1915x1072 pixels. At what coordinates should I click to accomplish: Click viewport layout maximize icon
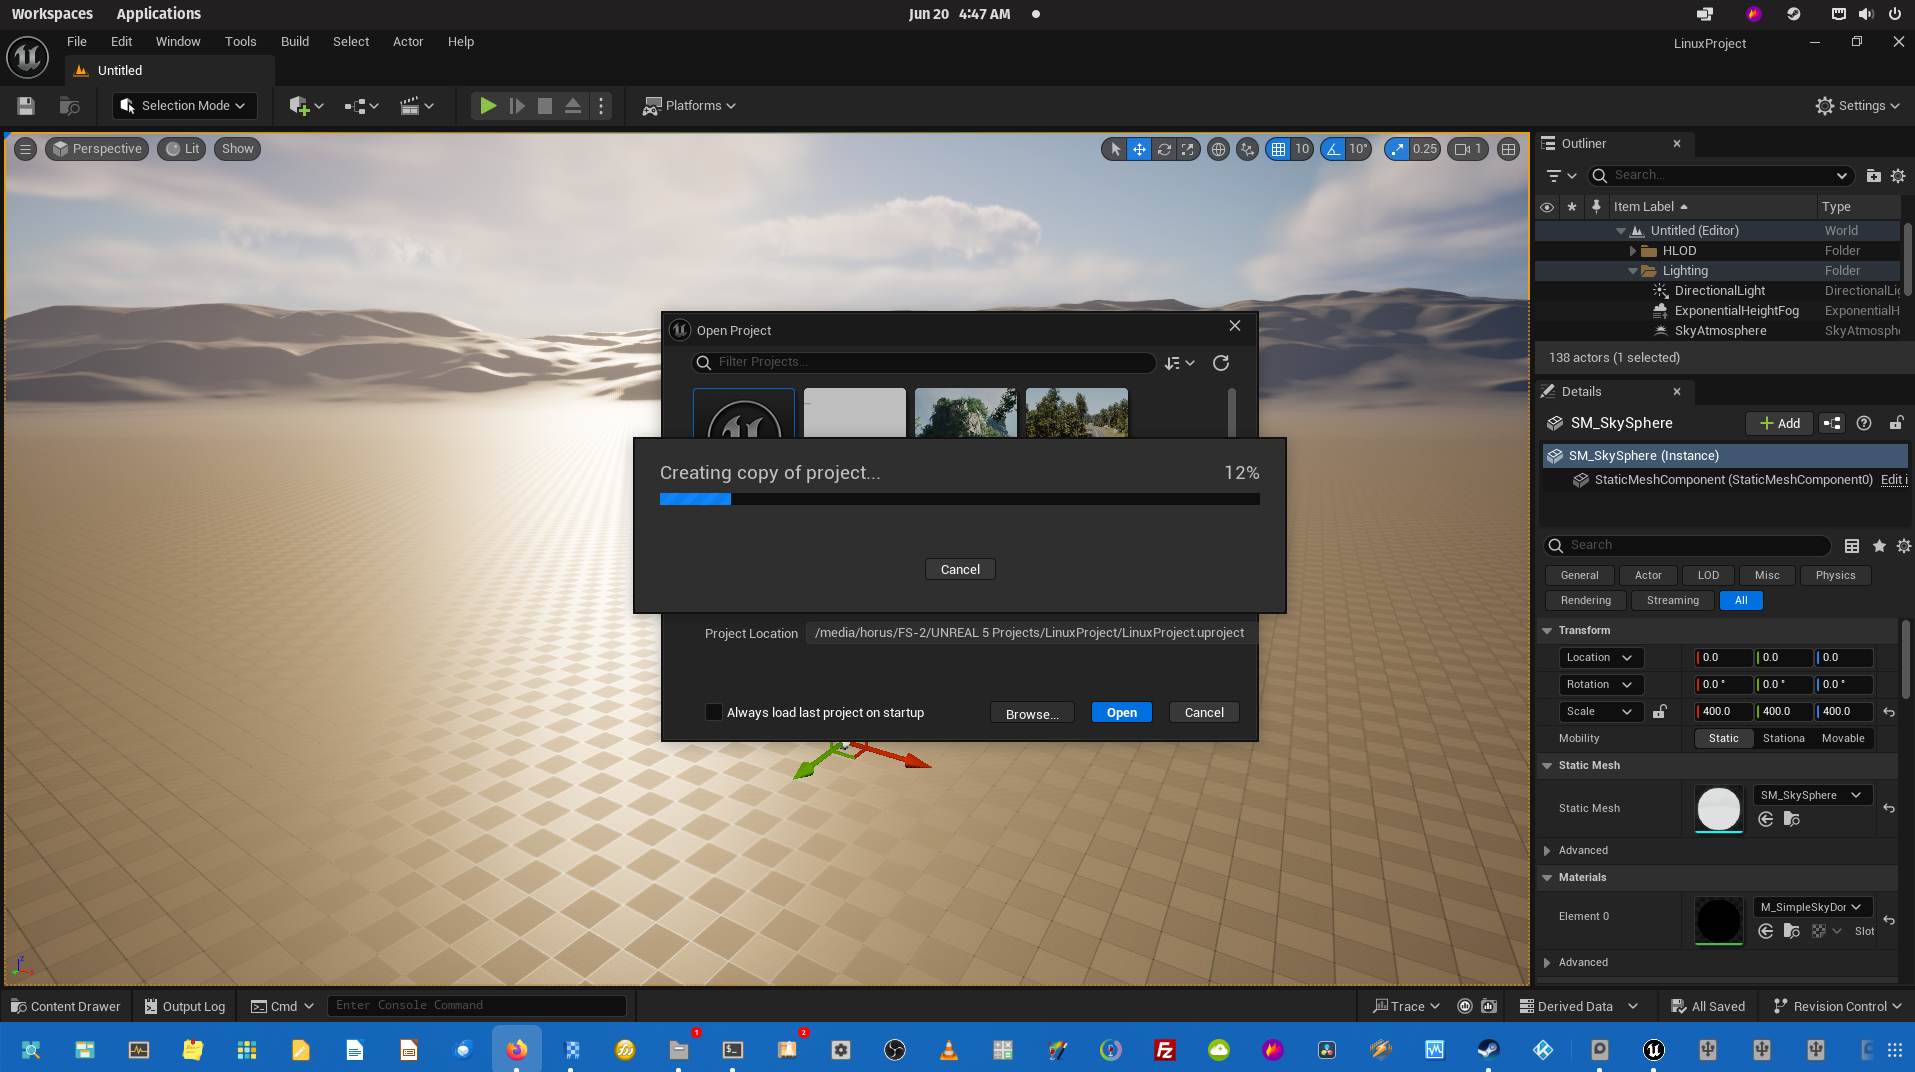tap(1508, 149)
